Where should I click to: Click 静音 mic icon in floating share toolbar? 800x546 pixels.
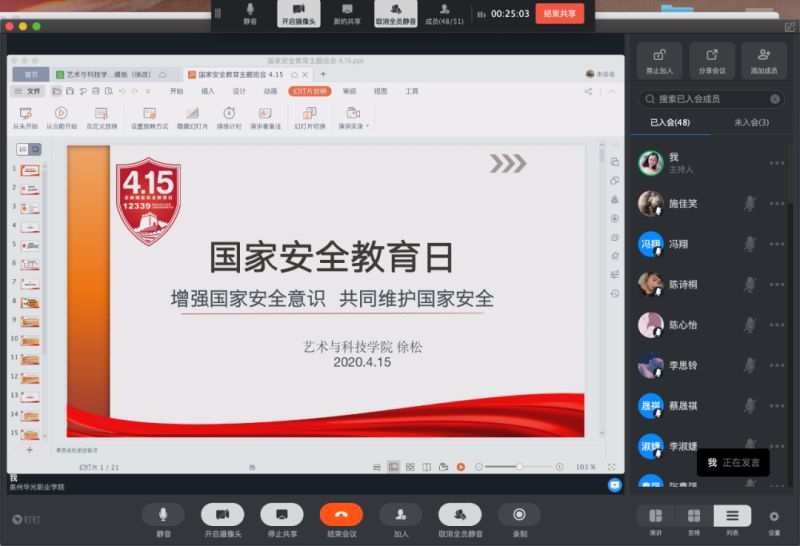pyautogui.click(x=250, y=13)
